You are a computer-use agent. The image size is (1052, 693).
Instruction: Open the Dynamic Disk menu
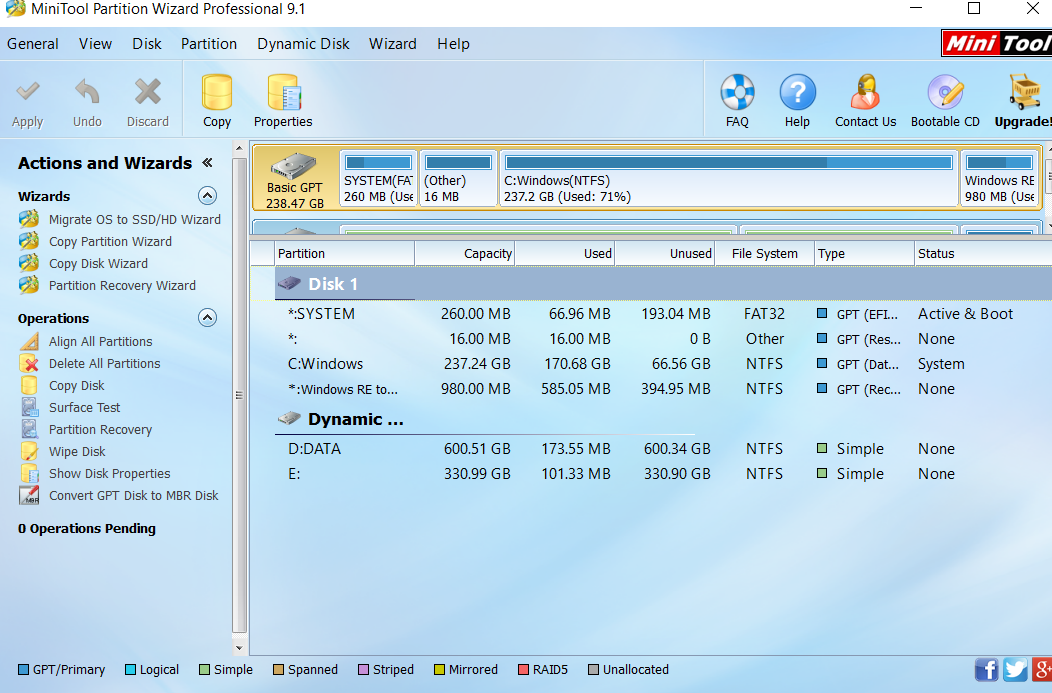(303, 44)
